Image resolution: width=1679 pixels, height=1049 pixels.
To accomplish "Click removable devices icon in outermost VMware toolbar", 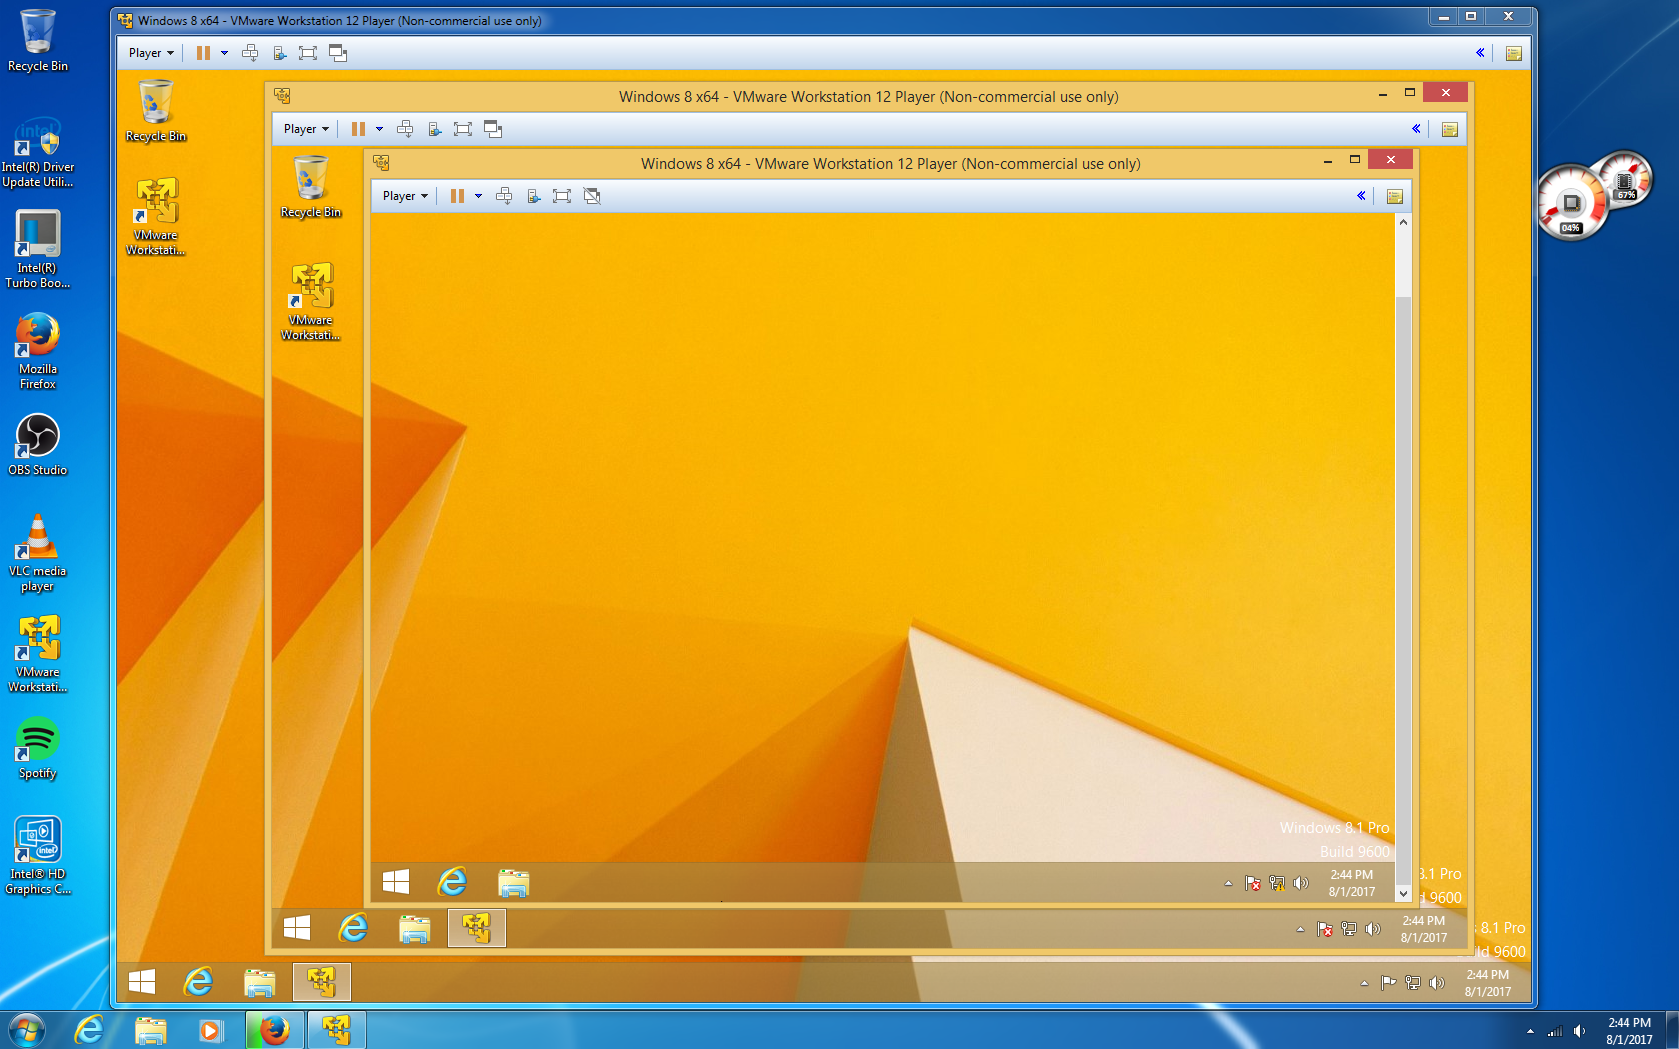I will pos(279,53).
